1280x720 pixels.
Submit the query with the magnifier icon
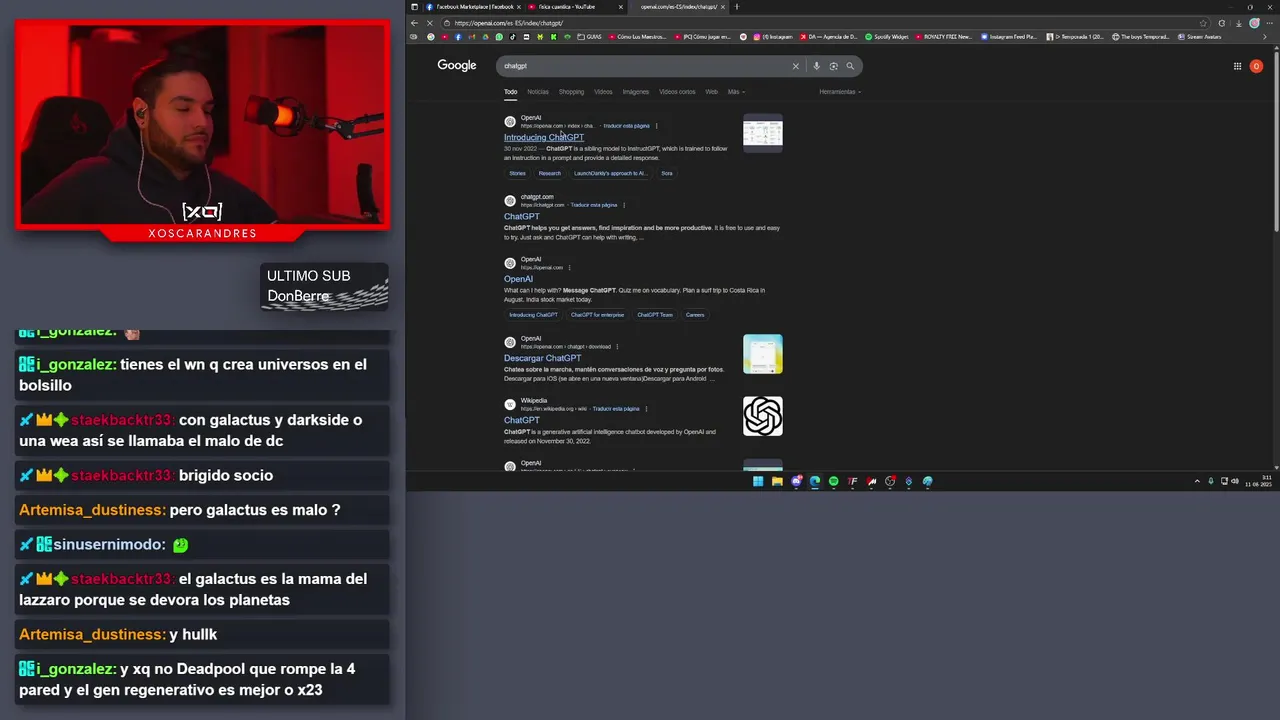850,66
